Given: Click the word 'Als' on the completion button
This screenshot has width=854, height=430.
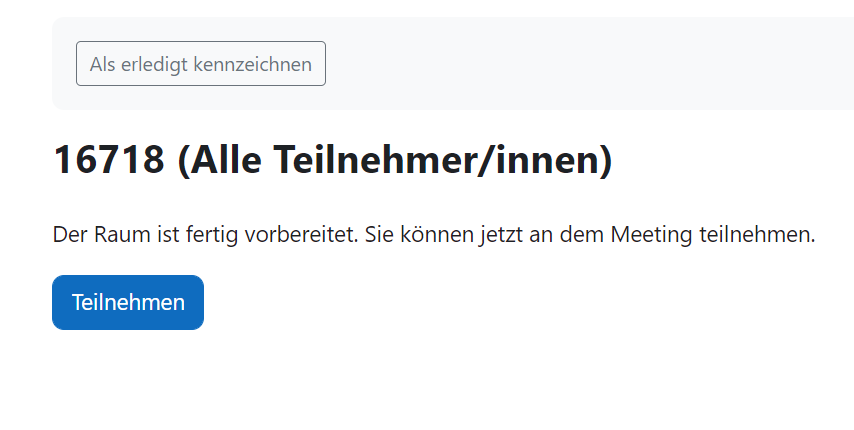Looking at the screenshot, I should tap(102, 64).
